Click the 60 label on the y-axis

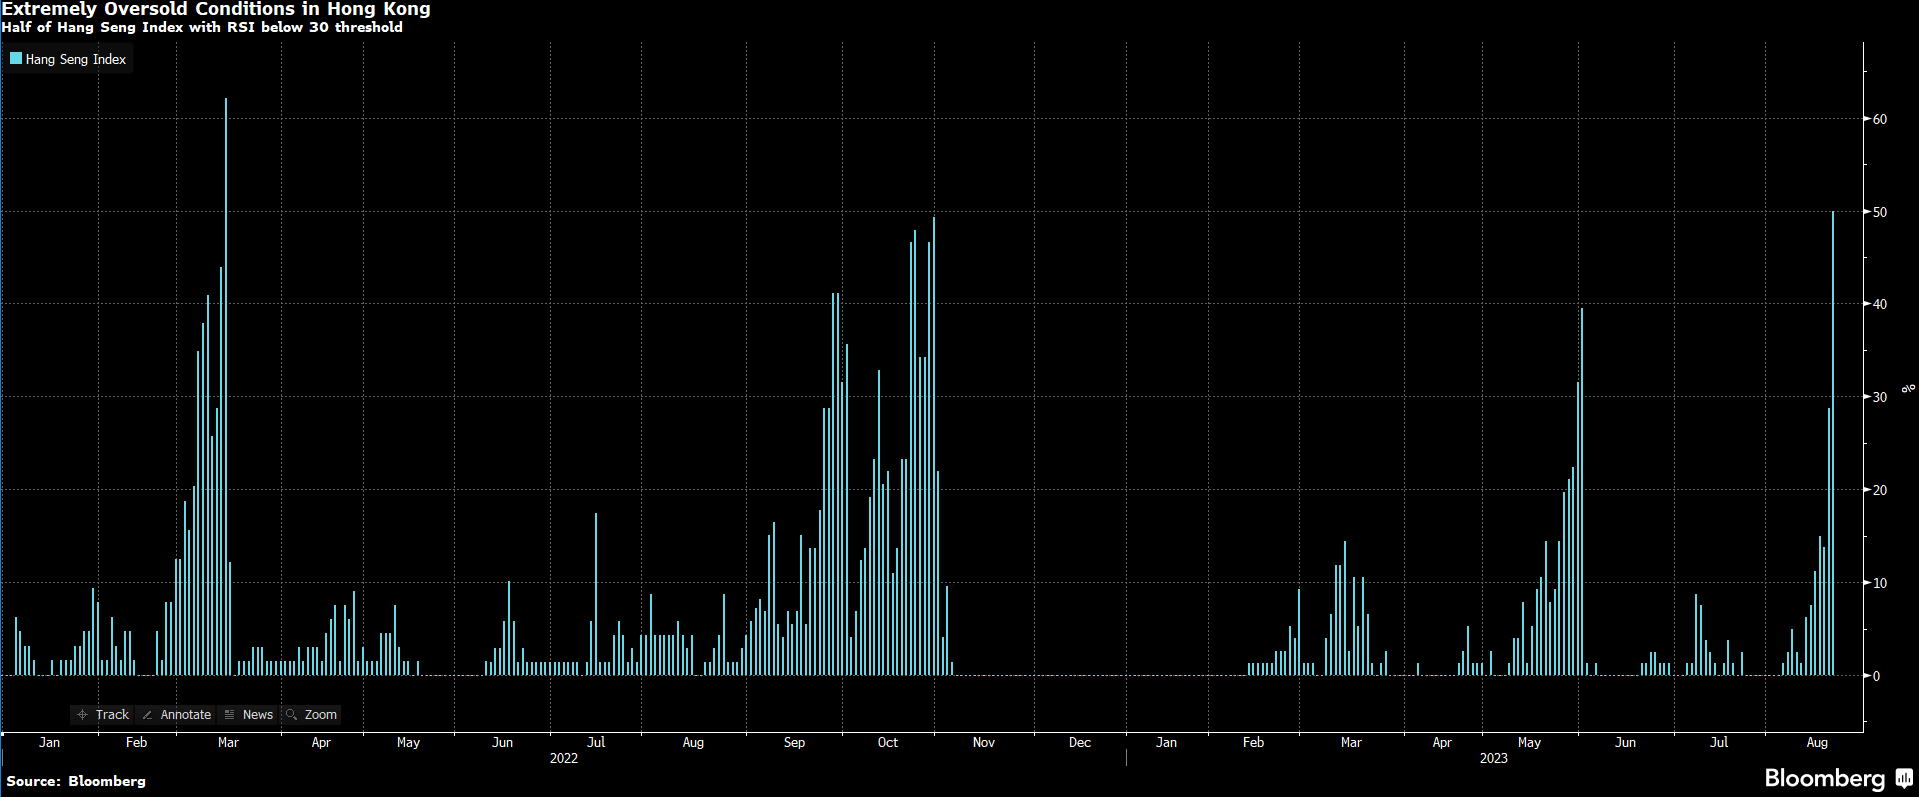pyautogui.click(x=1880, y=119)
